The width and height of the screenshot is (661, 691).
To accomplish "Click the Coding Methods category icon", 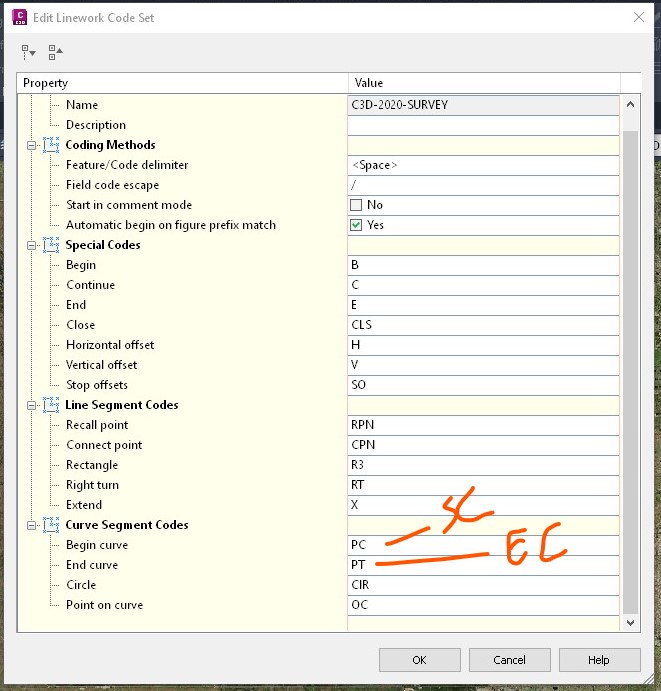I will [x=51, y=145].
